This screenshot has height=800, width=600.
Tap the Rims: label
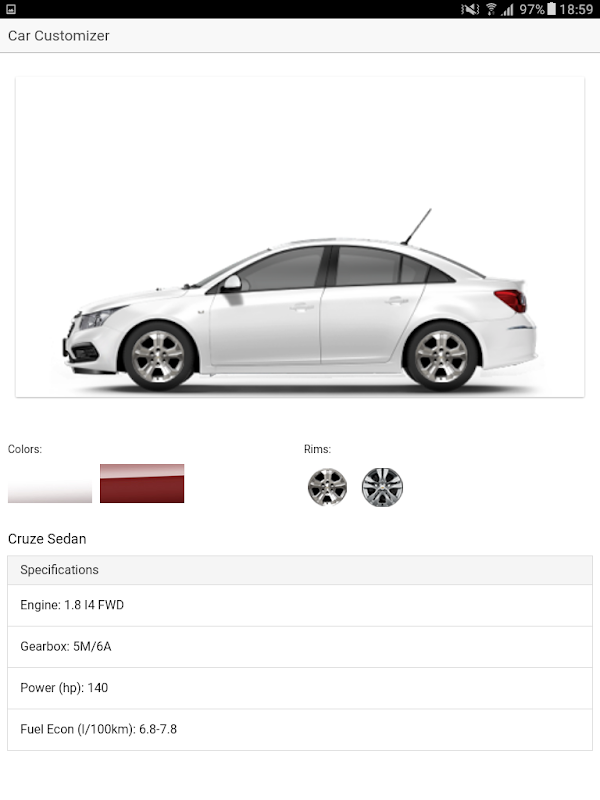[317, 449]
